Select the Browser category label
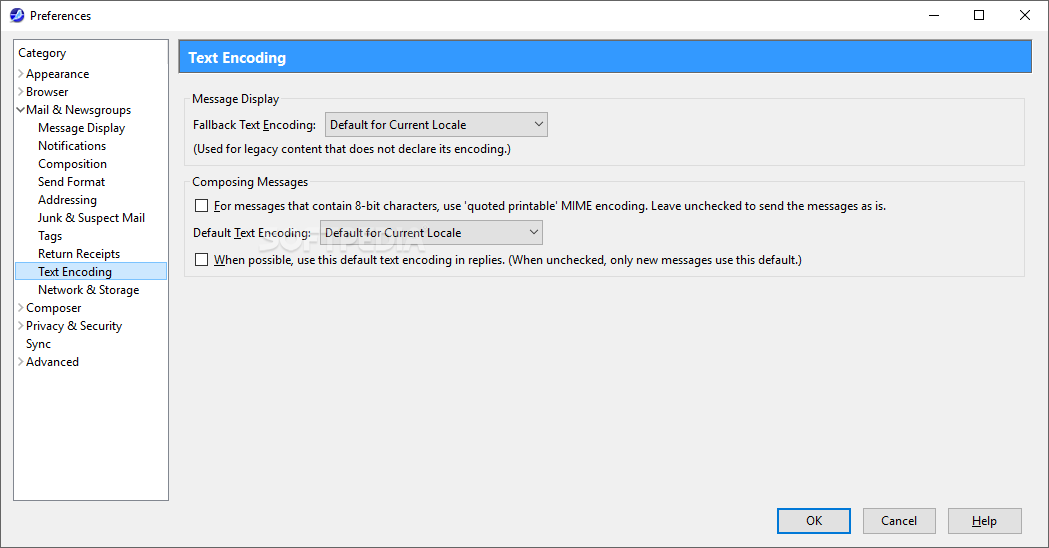 coord(47,92)
